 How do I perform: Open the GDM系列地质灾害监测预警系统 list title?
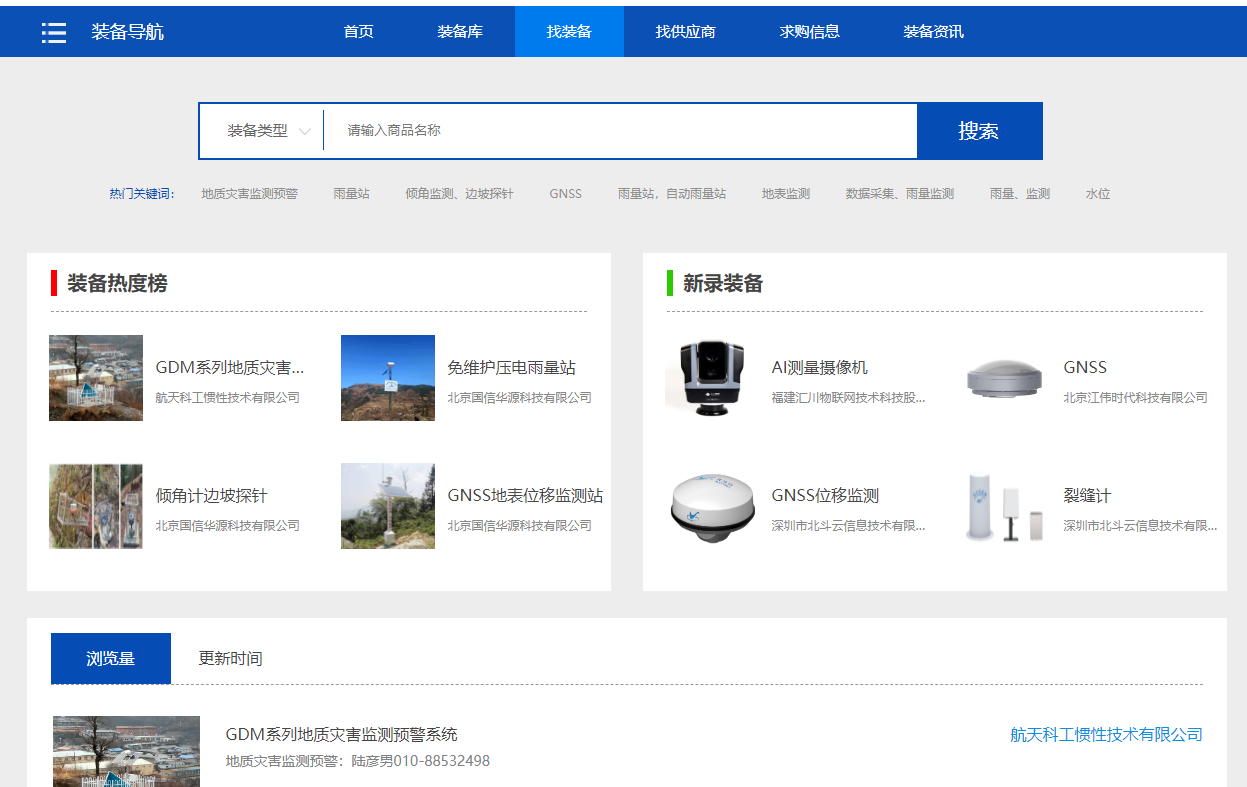[341, 735]
